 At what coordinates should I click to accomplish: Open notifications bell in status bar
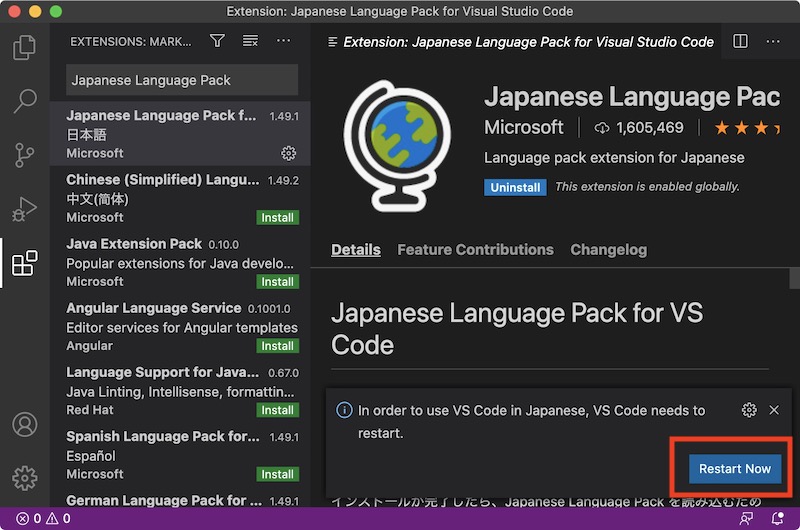(x=778, y=519)
